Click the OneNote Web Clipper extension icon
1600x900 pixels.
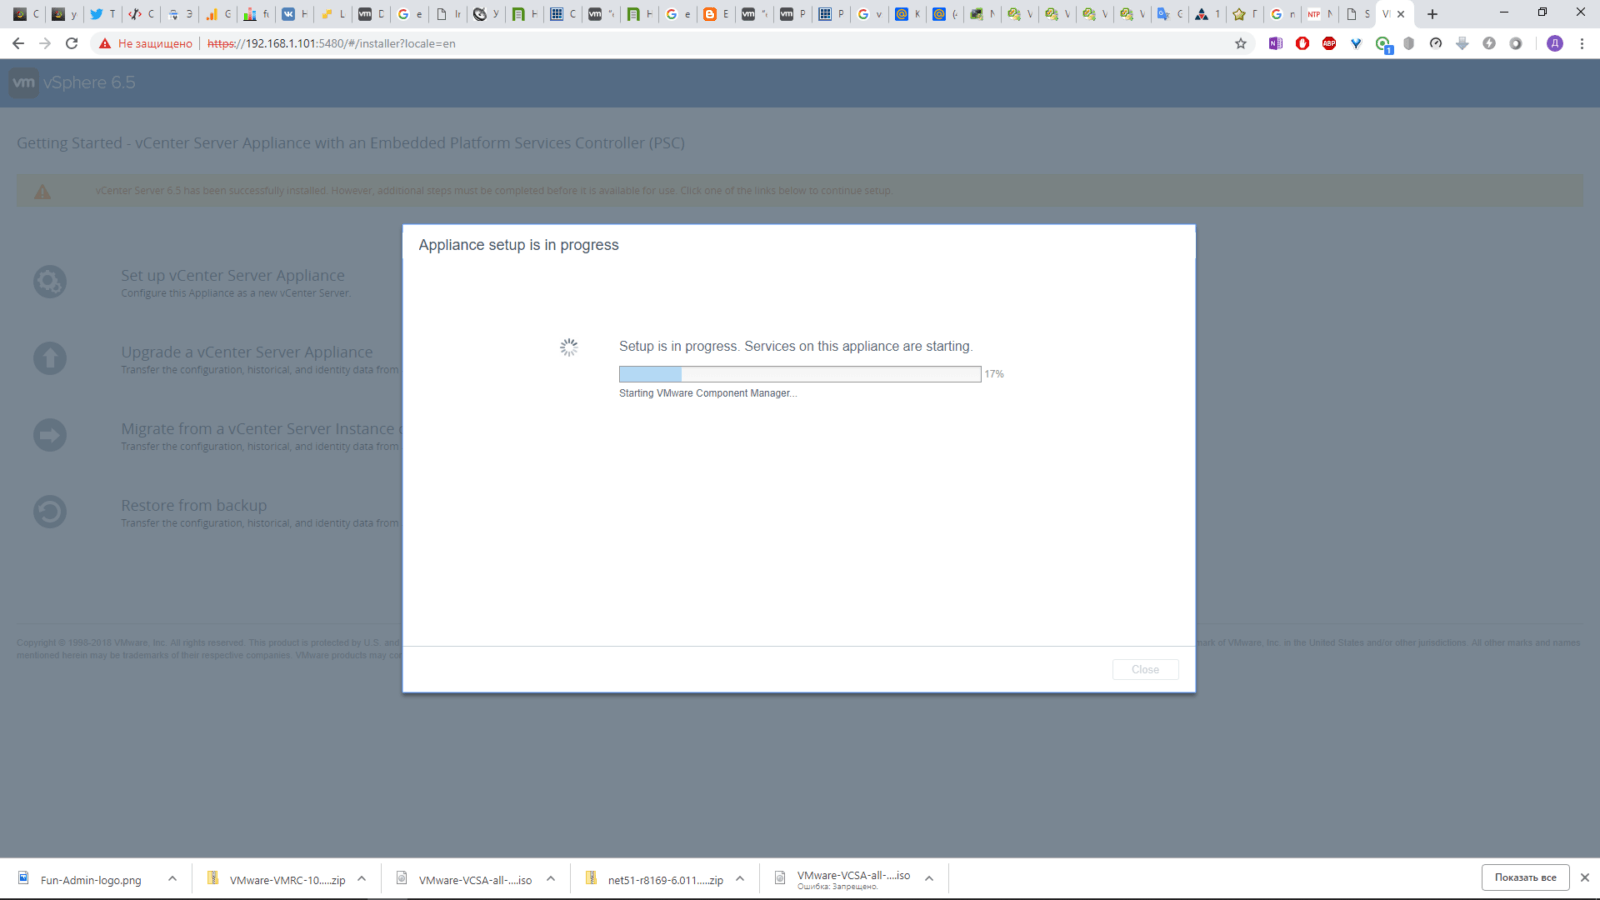(1275, 43)
